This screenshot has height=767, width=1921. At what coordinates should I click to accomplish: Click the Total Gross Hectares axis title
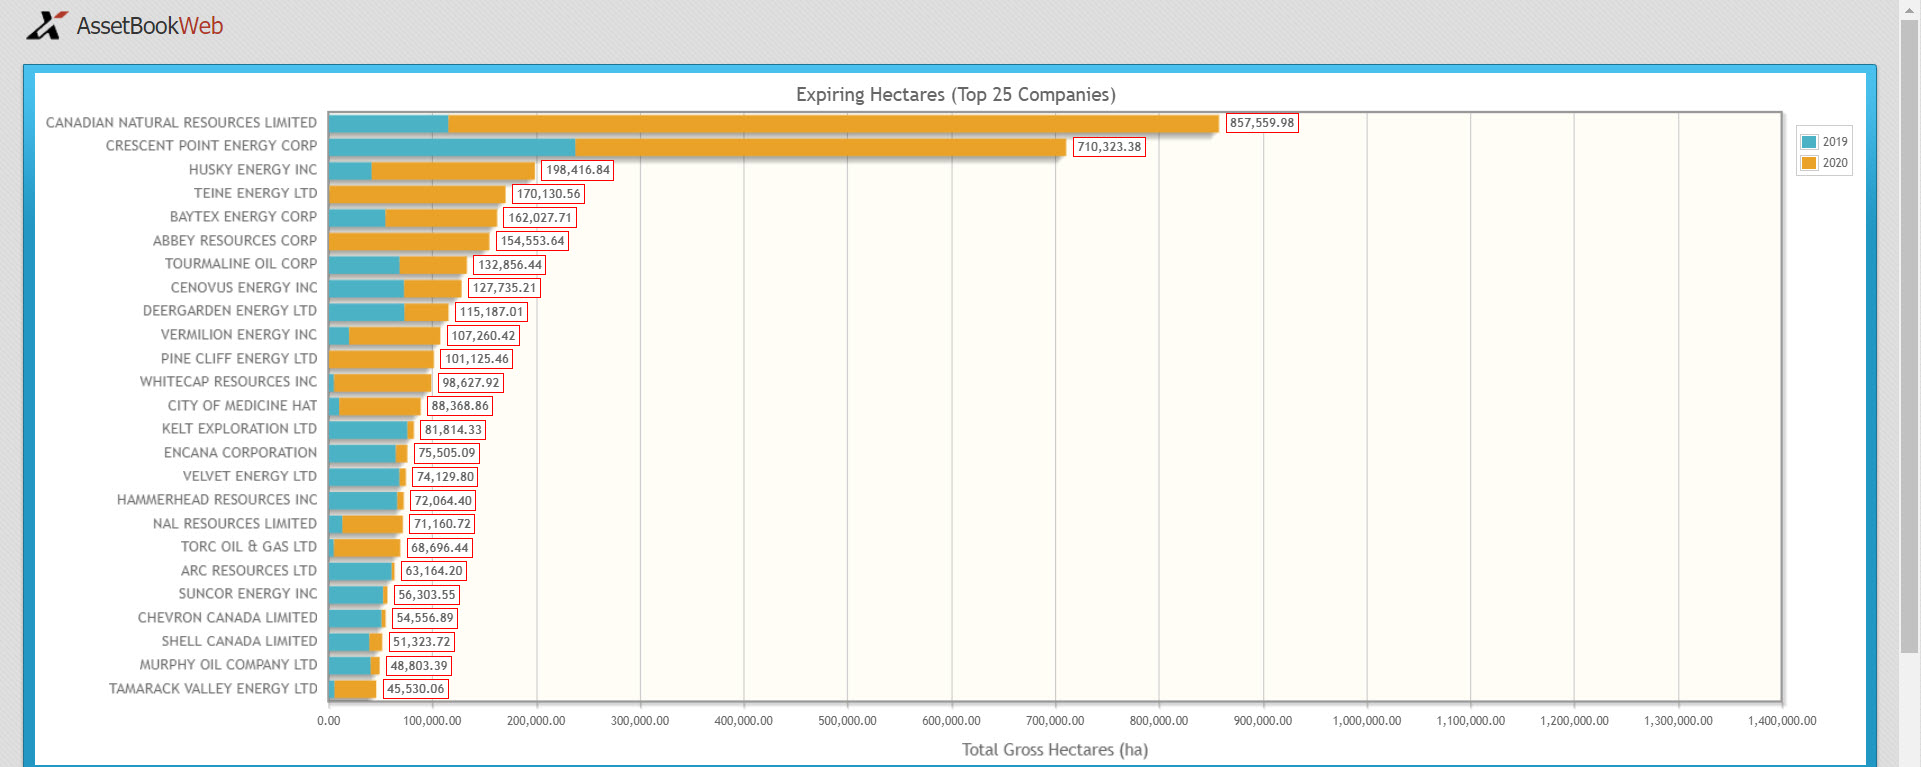tap(1055, 750)
